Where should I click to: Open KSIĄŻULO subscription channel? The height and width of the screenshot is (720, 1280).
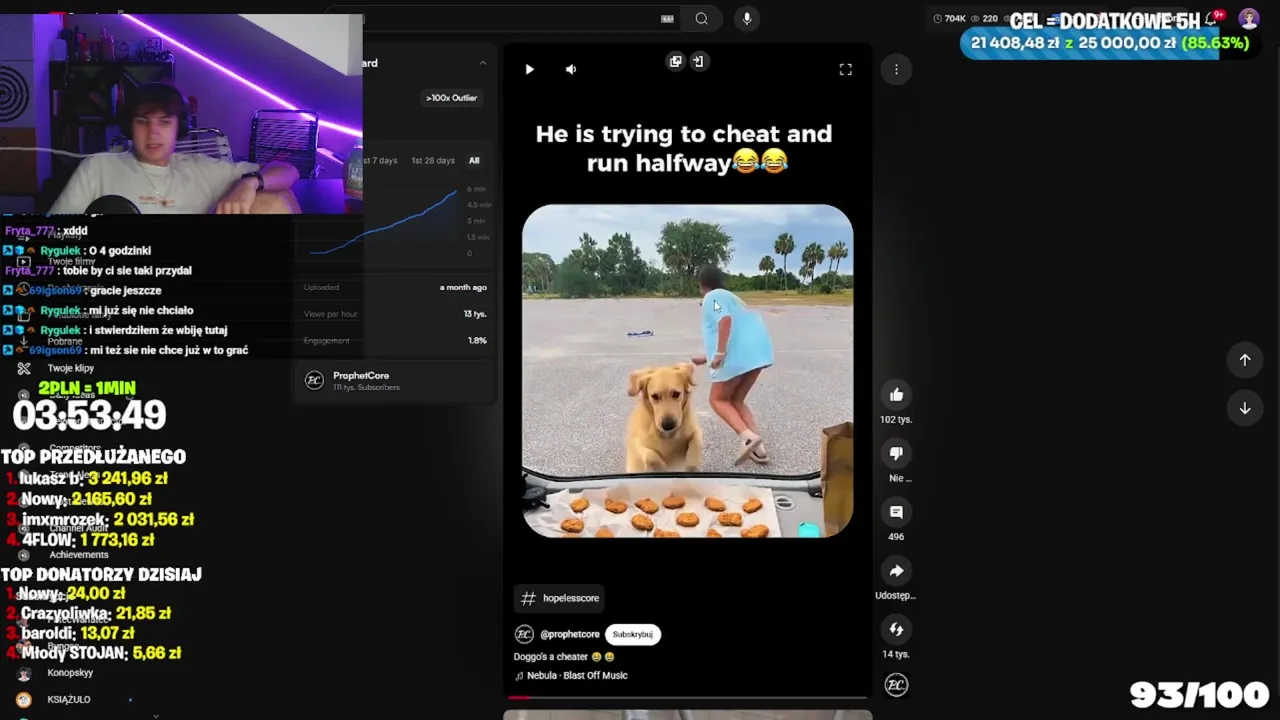point(69,699)
